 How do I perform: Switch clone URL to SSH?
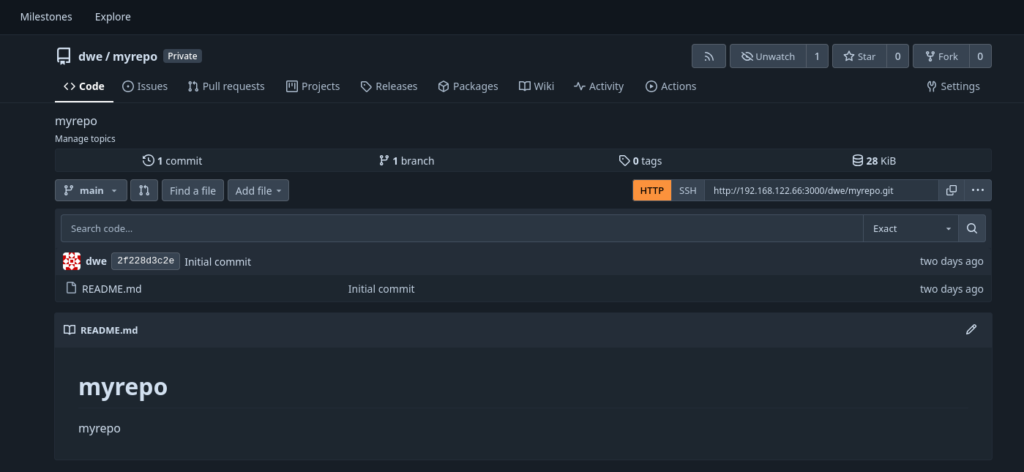pos(688,190)
